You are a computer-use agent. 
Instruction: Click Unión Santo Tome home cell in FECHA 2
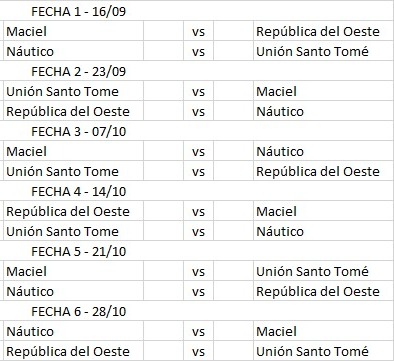pos(73,91)
